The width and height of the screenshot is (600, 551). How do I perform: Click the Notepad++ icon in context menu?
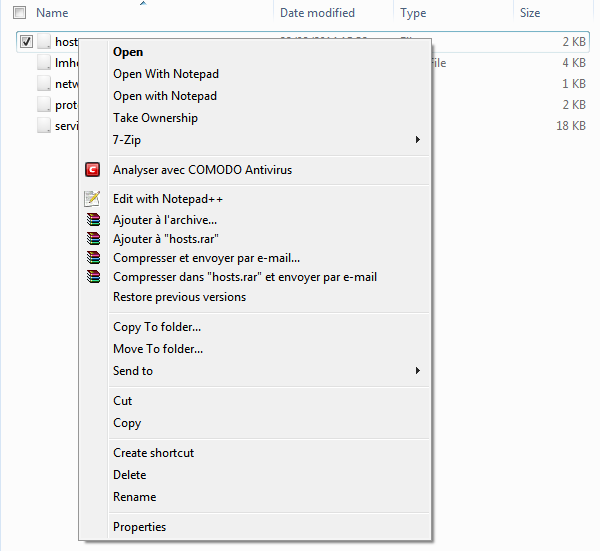click(92, 199)
